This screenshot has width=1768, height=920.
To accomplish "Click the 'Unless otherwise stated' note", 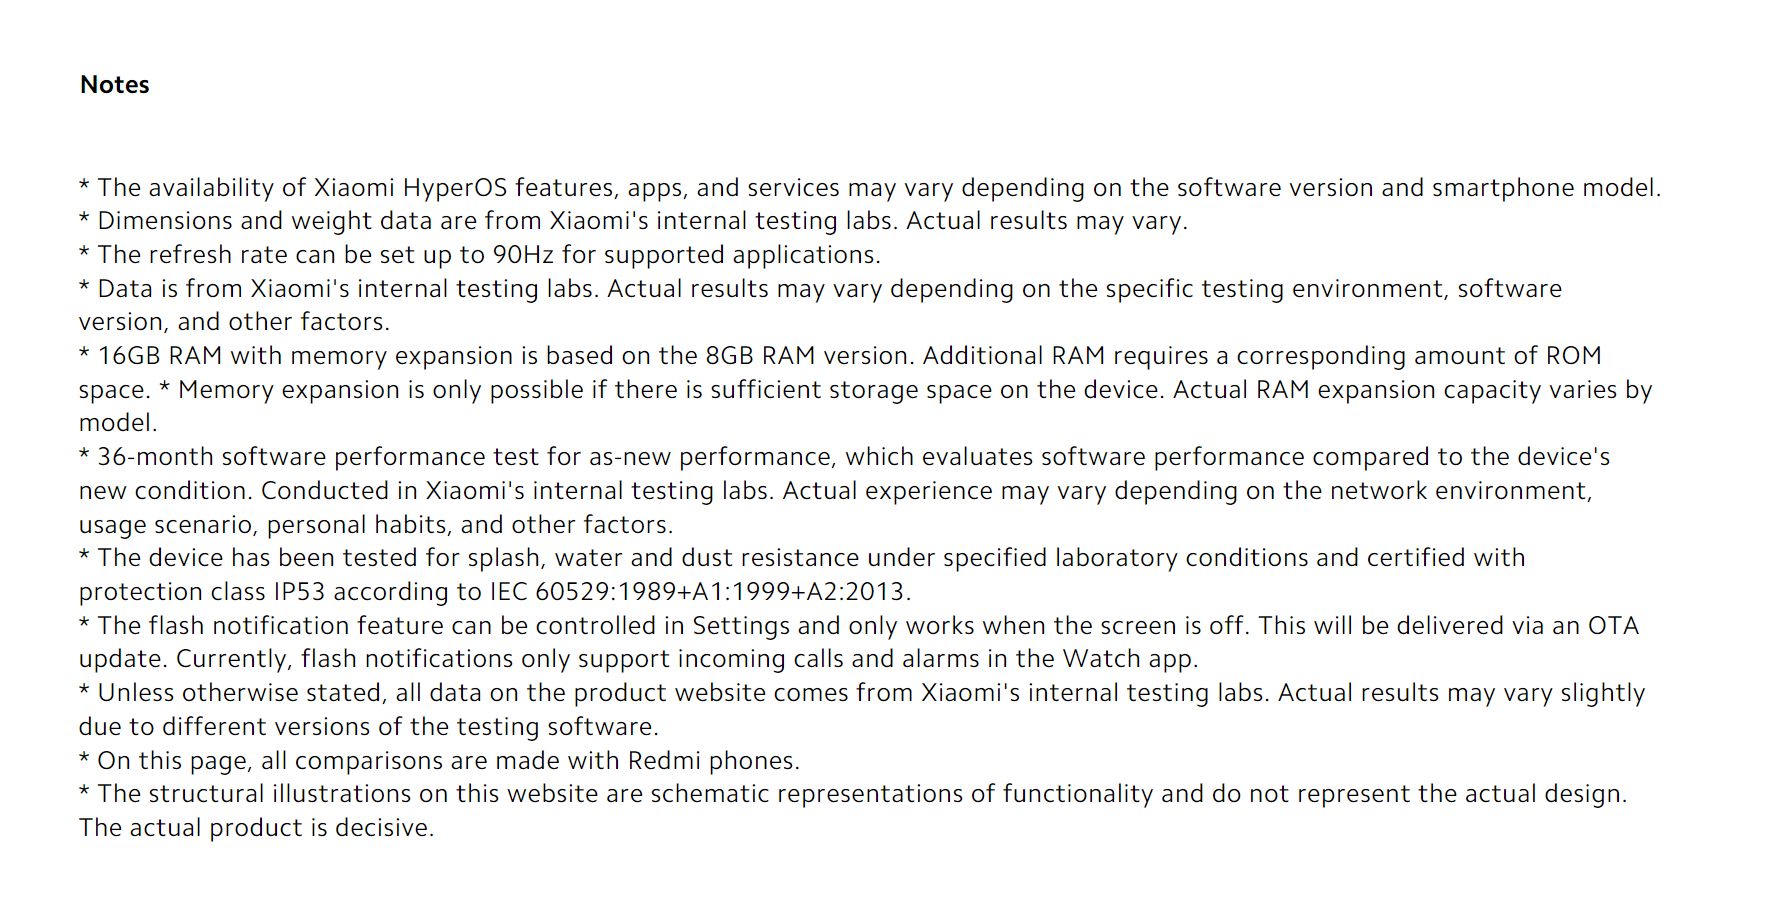I will click(x=862, y=693).
